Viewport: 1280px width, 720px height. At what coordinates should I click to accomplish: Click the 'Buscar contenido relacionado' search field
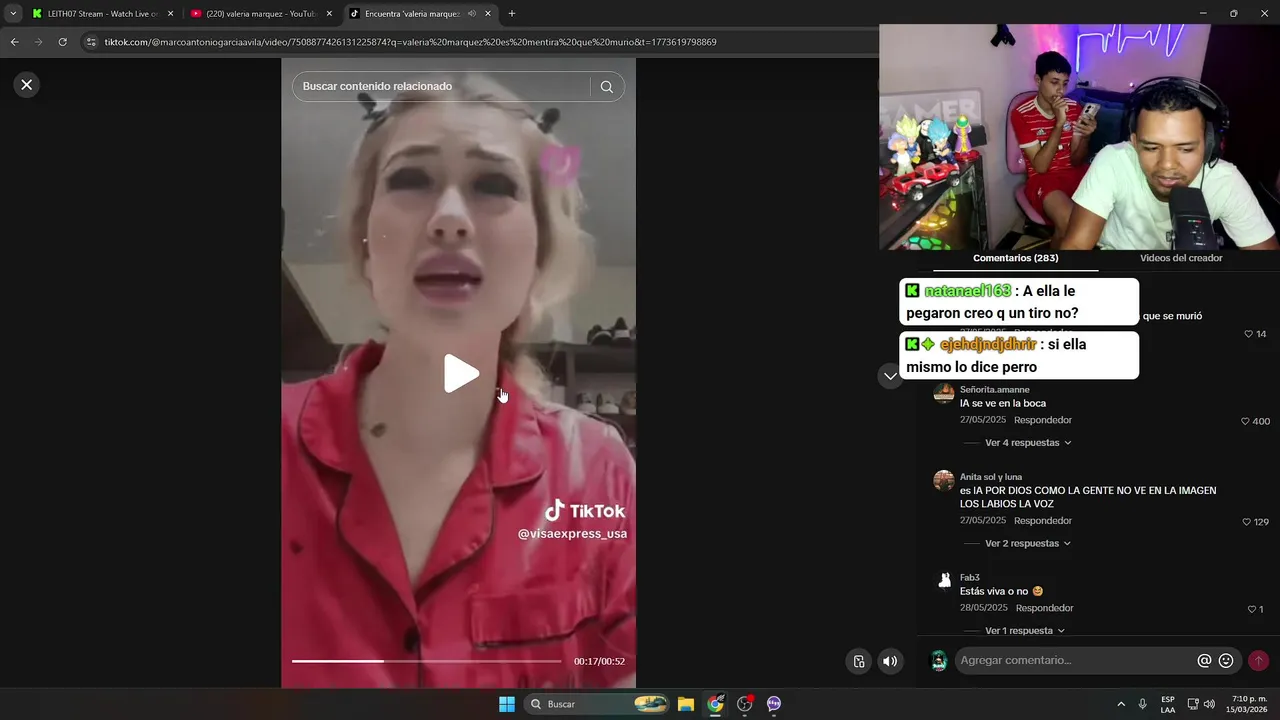coord(440,87)
